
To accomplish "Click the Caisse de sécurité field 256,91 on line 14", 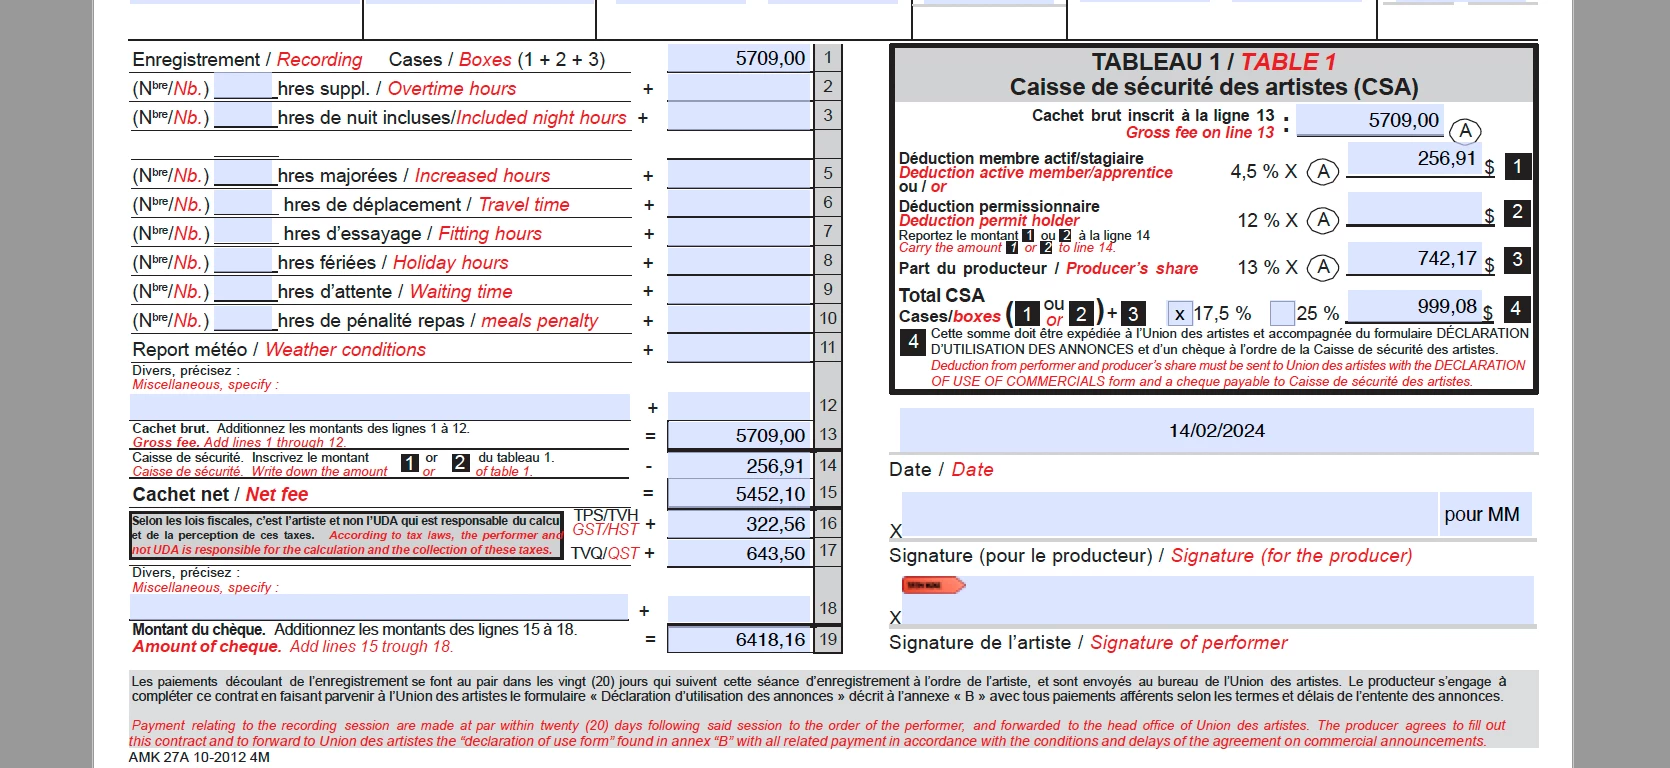I will [x=739, y=465].
